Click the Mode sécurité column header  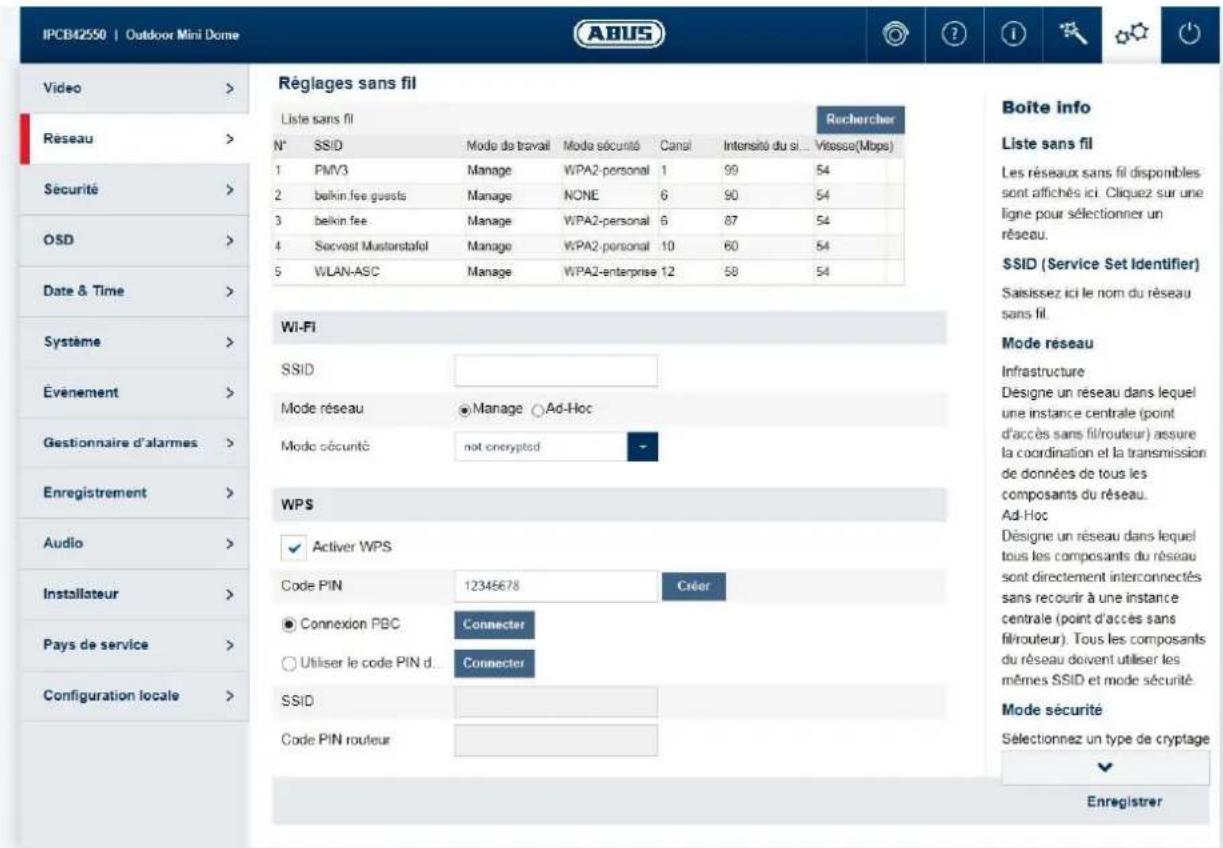point(601,147)
